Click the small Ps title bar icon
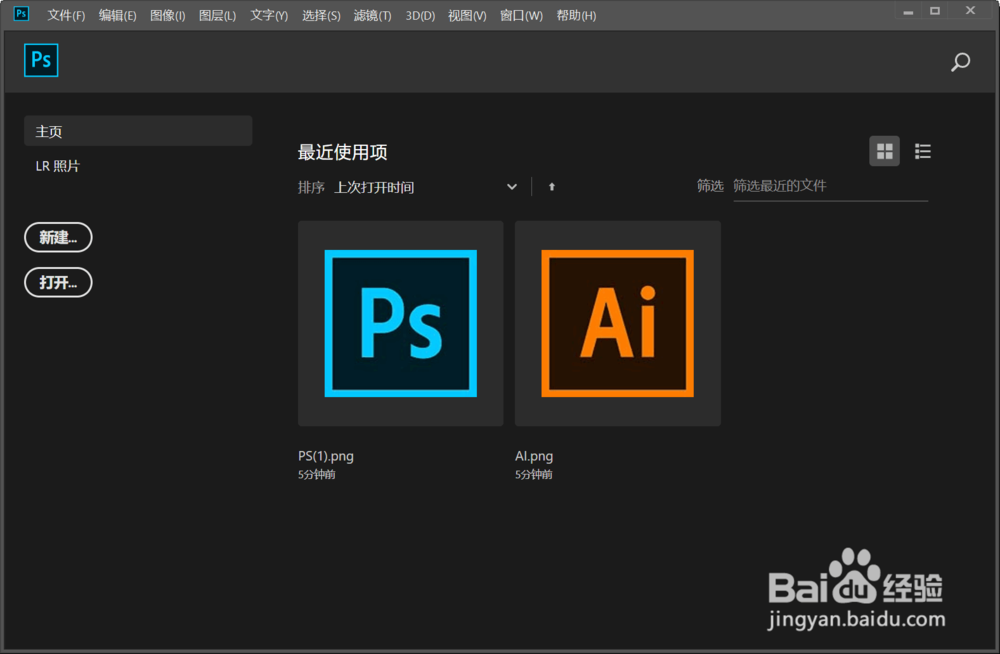Viewport: 1000px width, 654px height. [x=21, y=13]
